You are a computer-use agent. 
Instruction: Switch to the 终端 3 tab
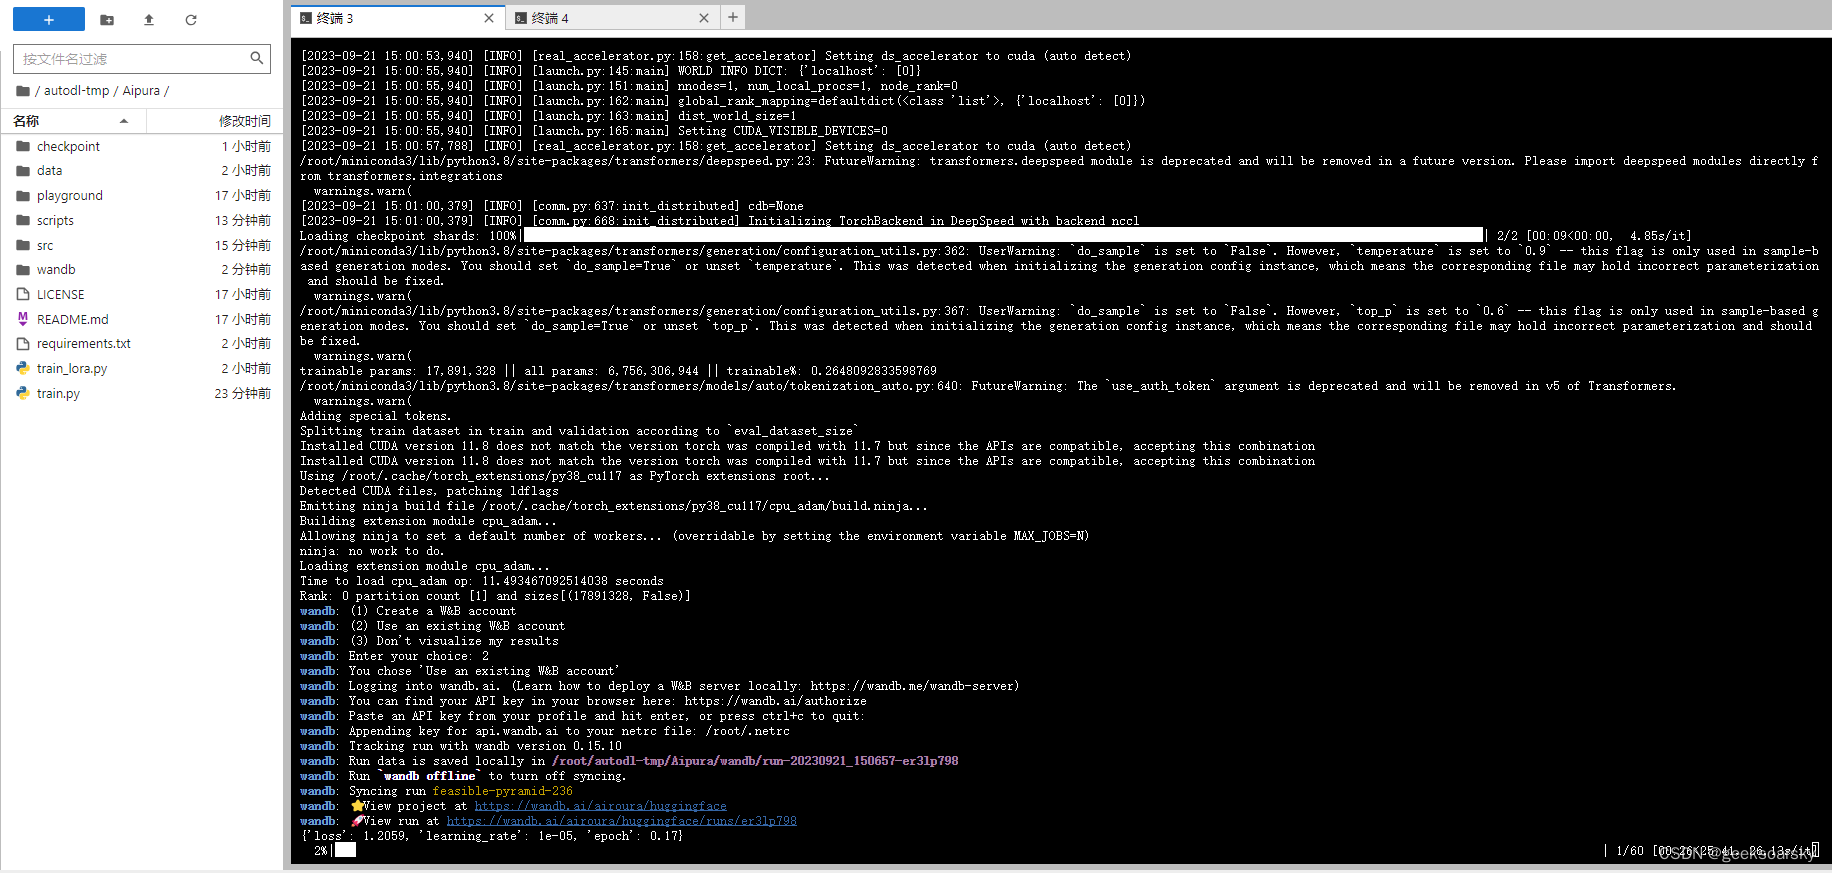tap(396, 18)
